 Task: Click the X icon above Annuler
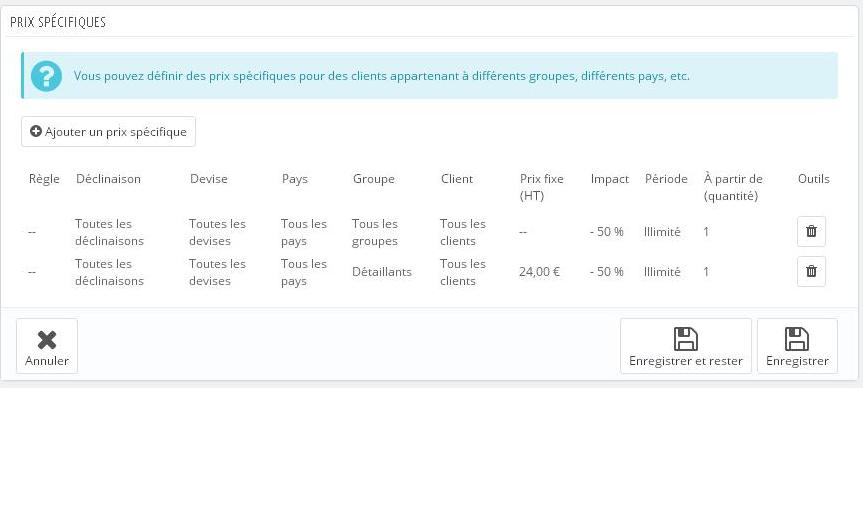tap(47, 340)
